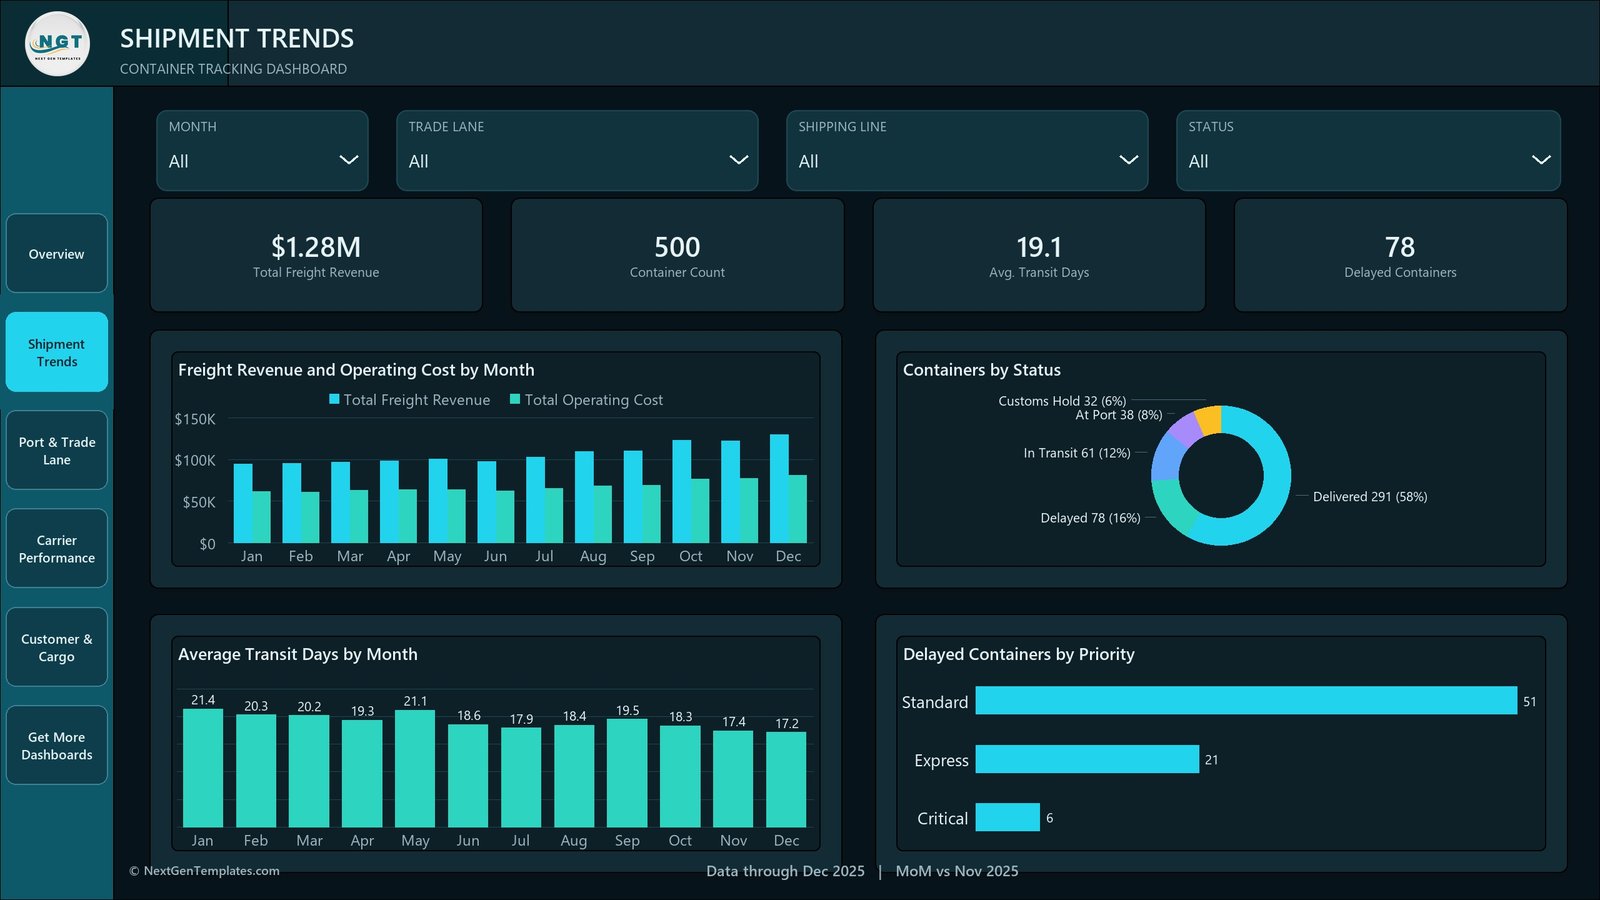Viewport: 1600px width, 900px height.
Task: Click the 'MoM vs Nov 2025' text
Action: (x=957, y=871)
